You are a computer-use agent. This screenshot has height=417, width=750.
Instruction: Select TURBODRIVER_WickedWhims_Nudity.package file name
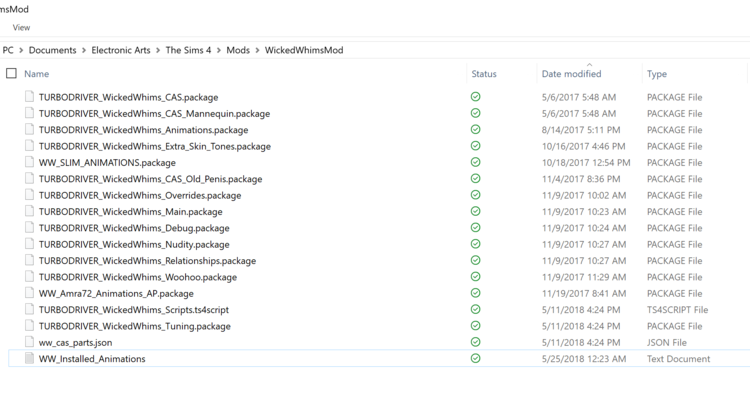(x=134, y=244)
